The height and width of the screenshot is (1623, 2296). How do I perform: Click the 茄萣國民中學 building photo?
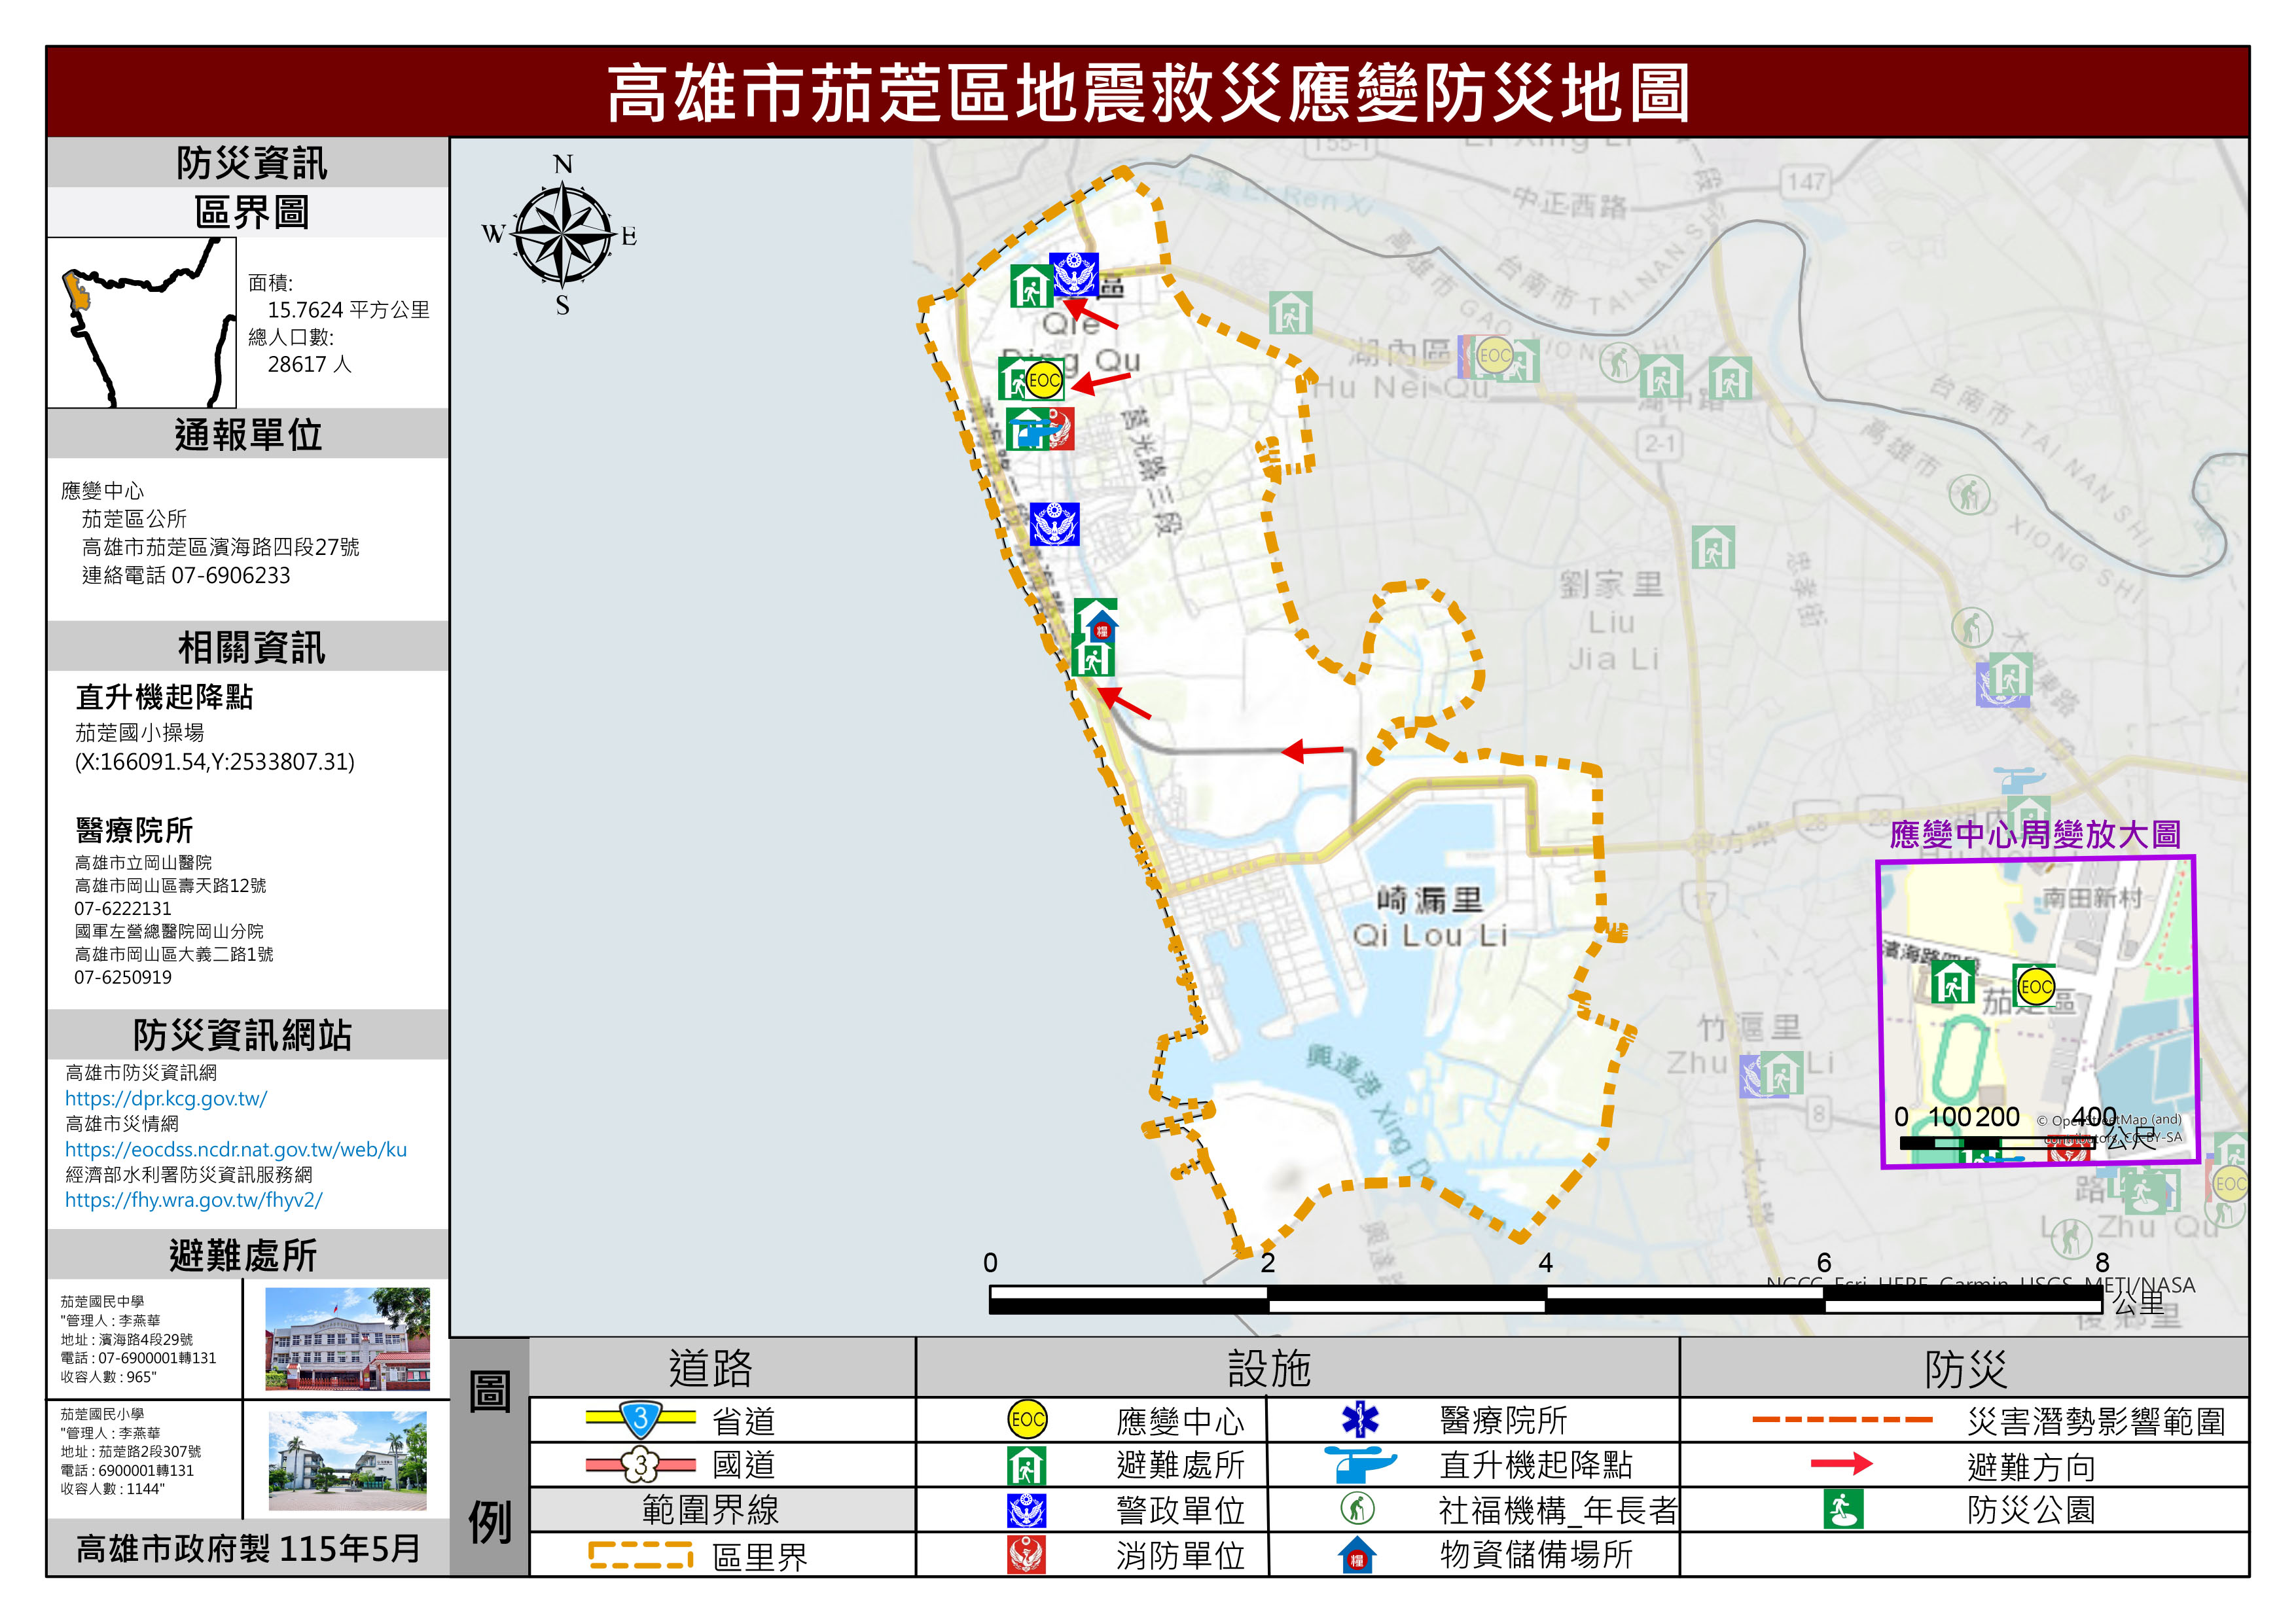(x=347, y=1339)
